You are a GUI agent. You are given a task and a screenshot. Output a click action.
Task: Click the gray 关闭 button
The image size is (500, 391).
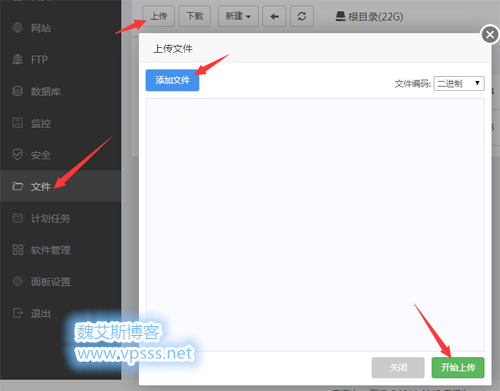coord(398,367)
